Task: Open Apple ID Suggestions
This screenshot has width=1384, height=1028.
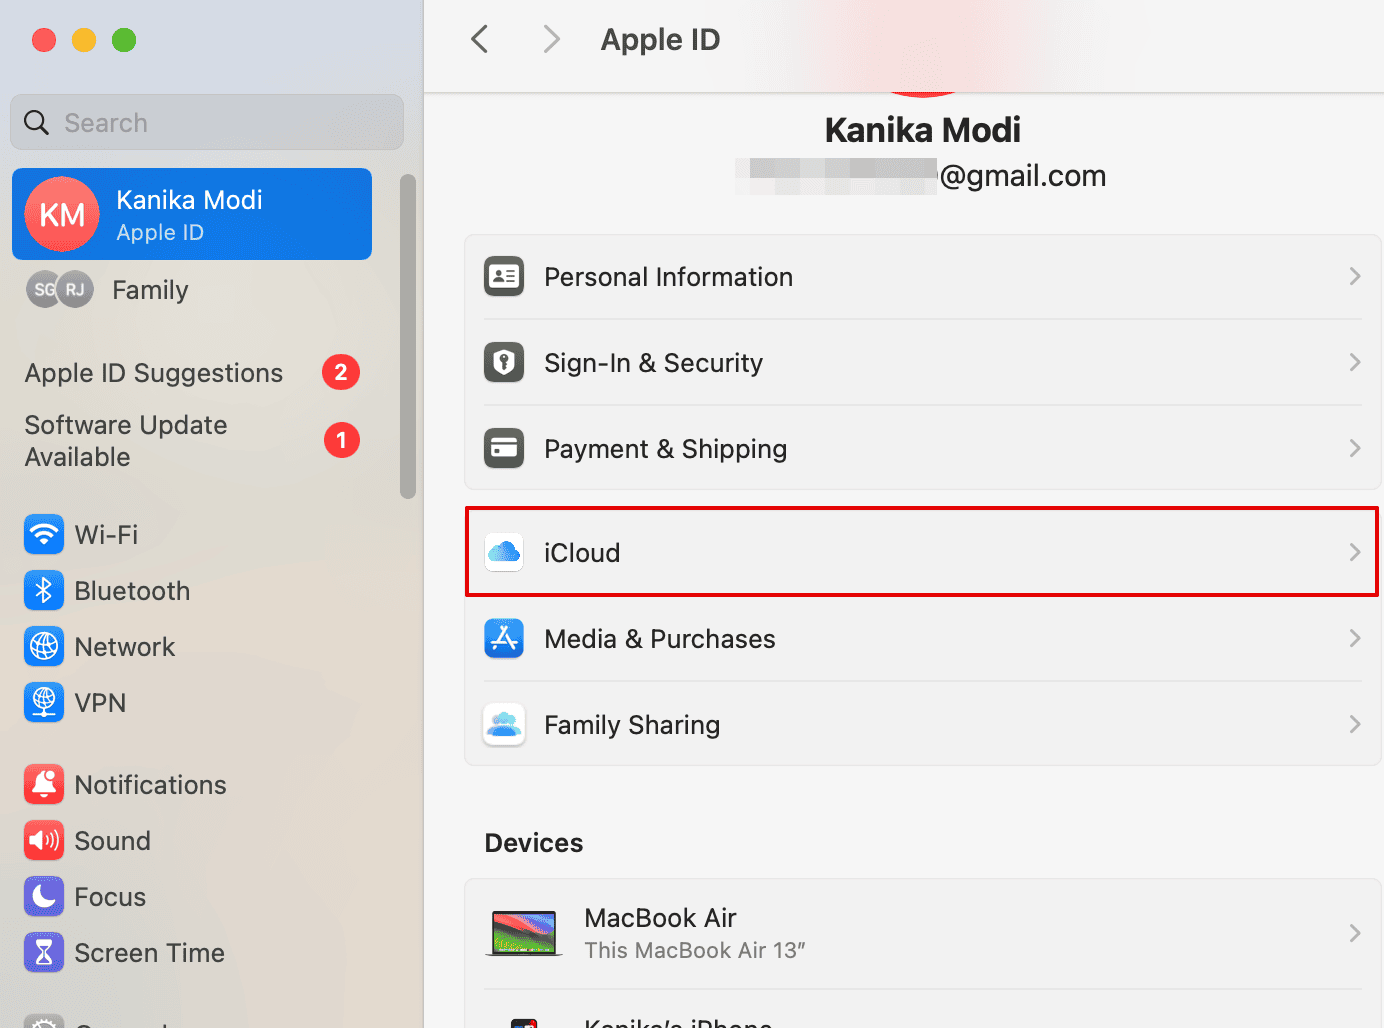Action: pos(154,373)
